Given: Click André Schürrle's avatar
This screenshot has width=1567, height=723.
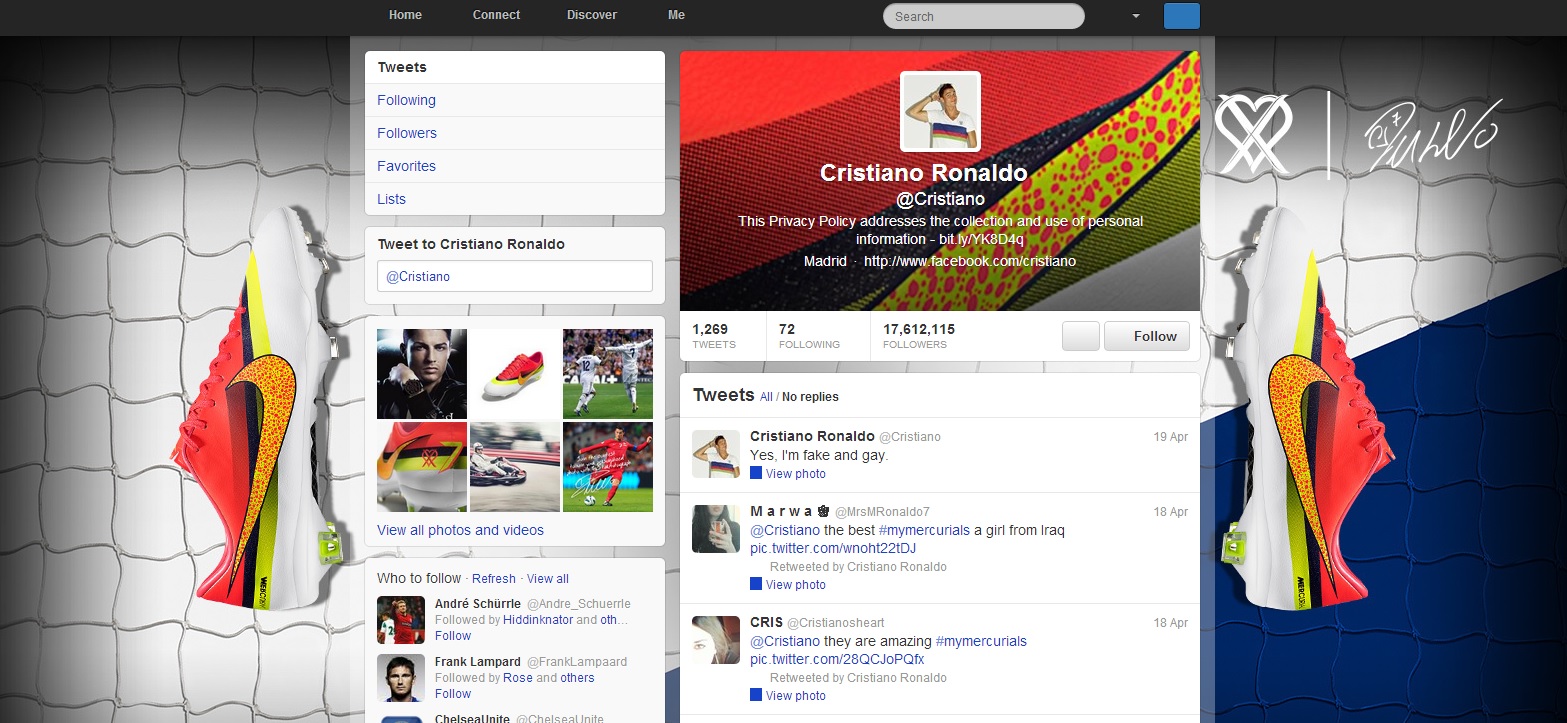Looking at the screenshot, I should [401, 620].
